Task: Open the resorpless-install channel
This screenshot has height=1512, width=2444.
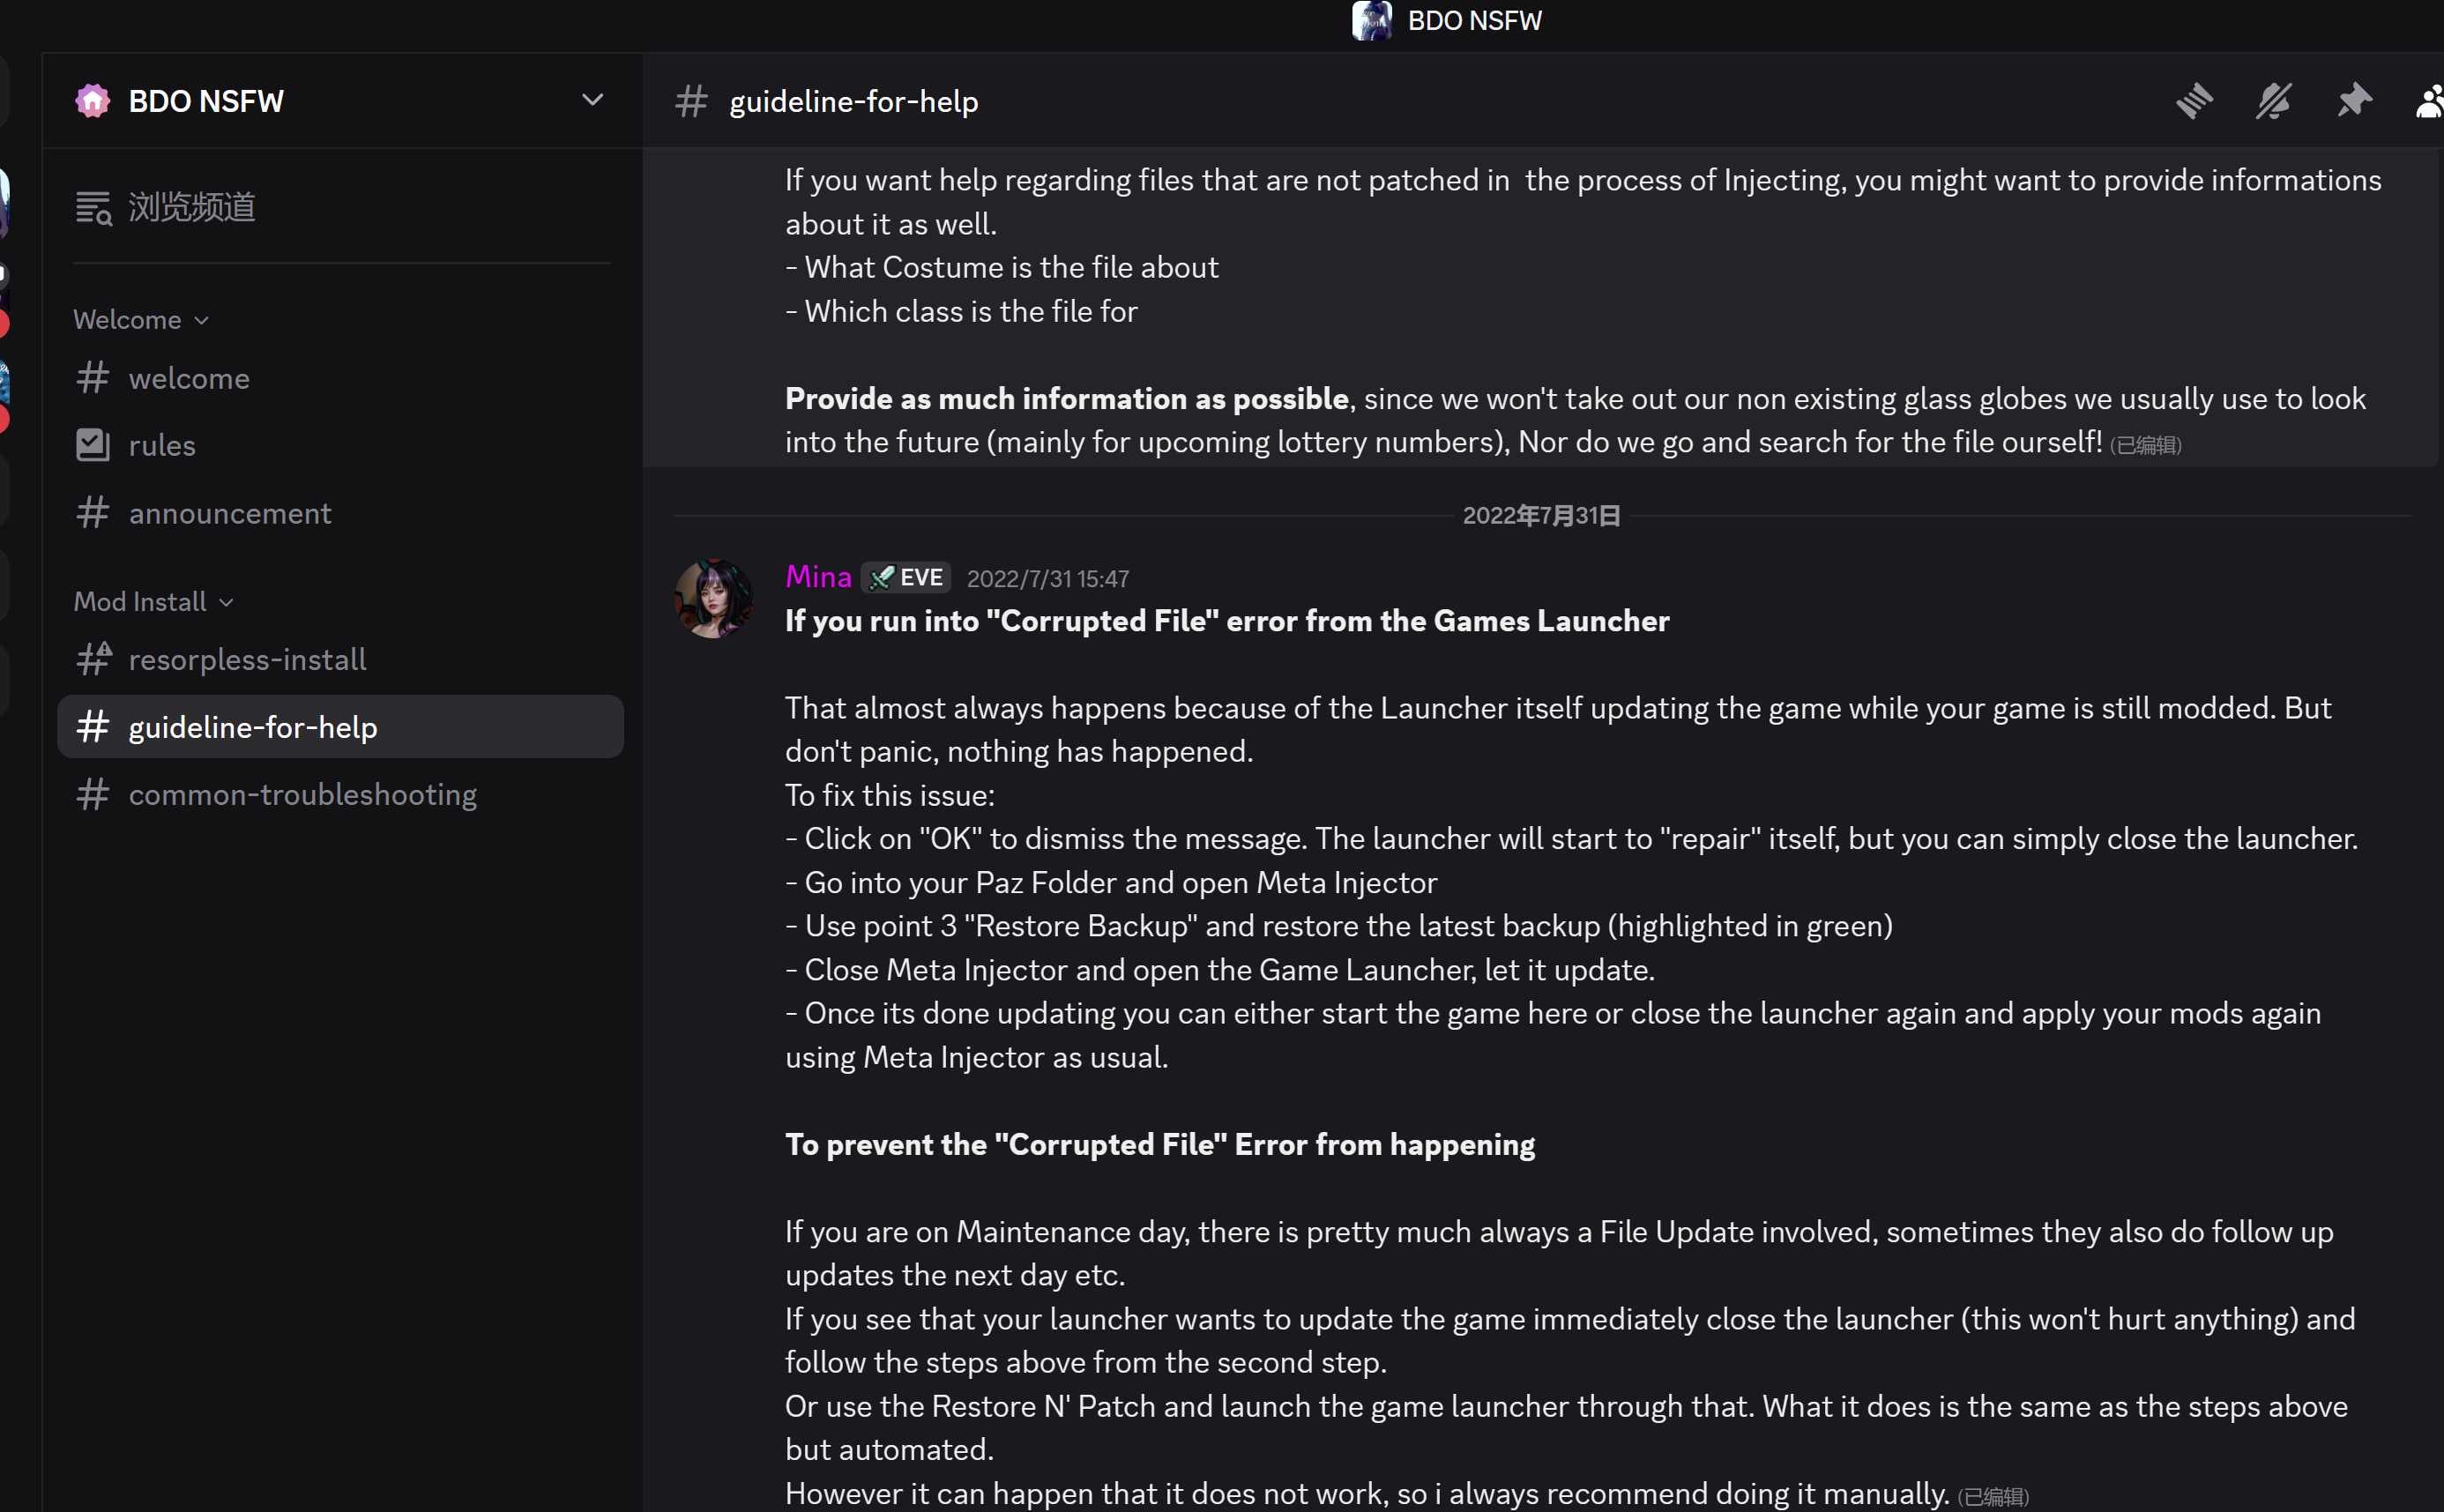Action: [247, 660]
